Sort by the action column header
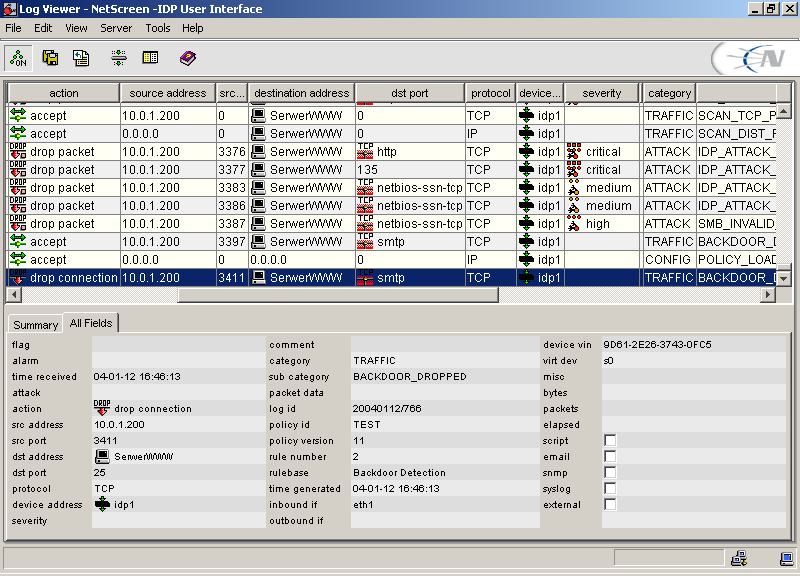The width and height of the screenshot is (800, 576). pyautogui.click(x=64, y=93)
